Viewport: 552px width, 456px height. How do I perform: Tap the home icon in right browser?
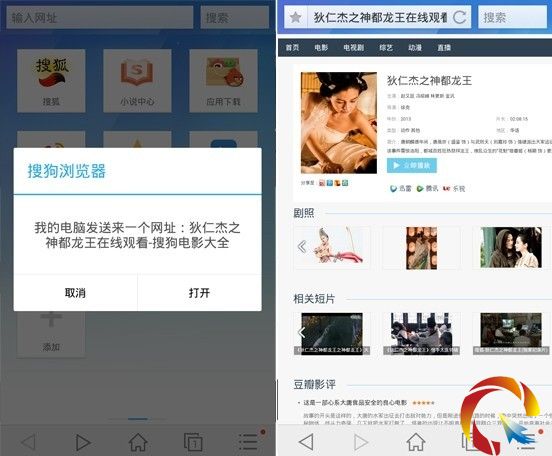tap(416, 442)
